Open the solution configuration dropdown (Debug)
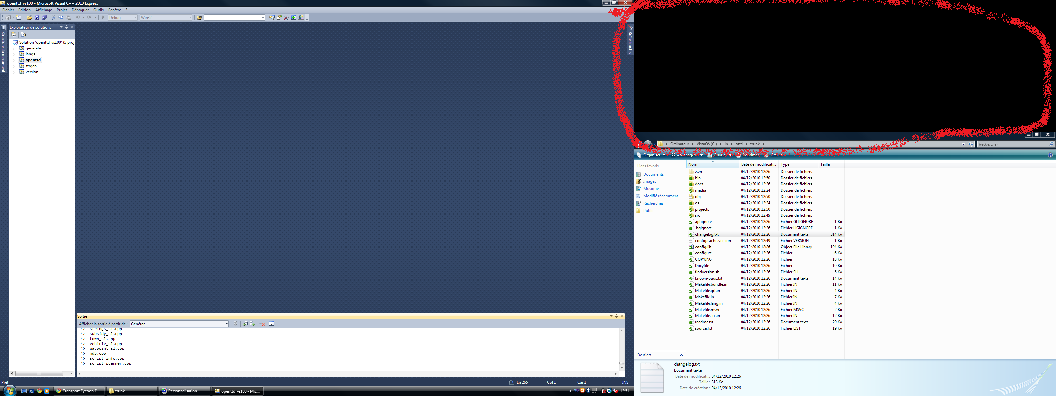The height and width of the screenshot is (396, 1056). 135,18
